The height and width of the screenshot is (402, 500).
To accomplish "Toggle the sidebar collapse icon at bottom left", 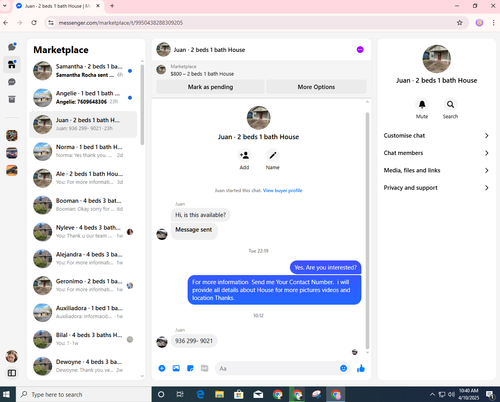I will [x=12, y=373].
